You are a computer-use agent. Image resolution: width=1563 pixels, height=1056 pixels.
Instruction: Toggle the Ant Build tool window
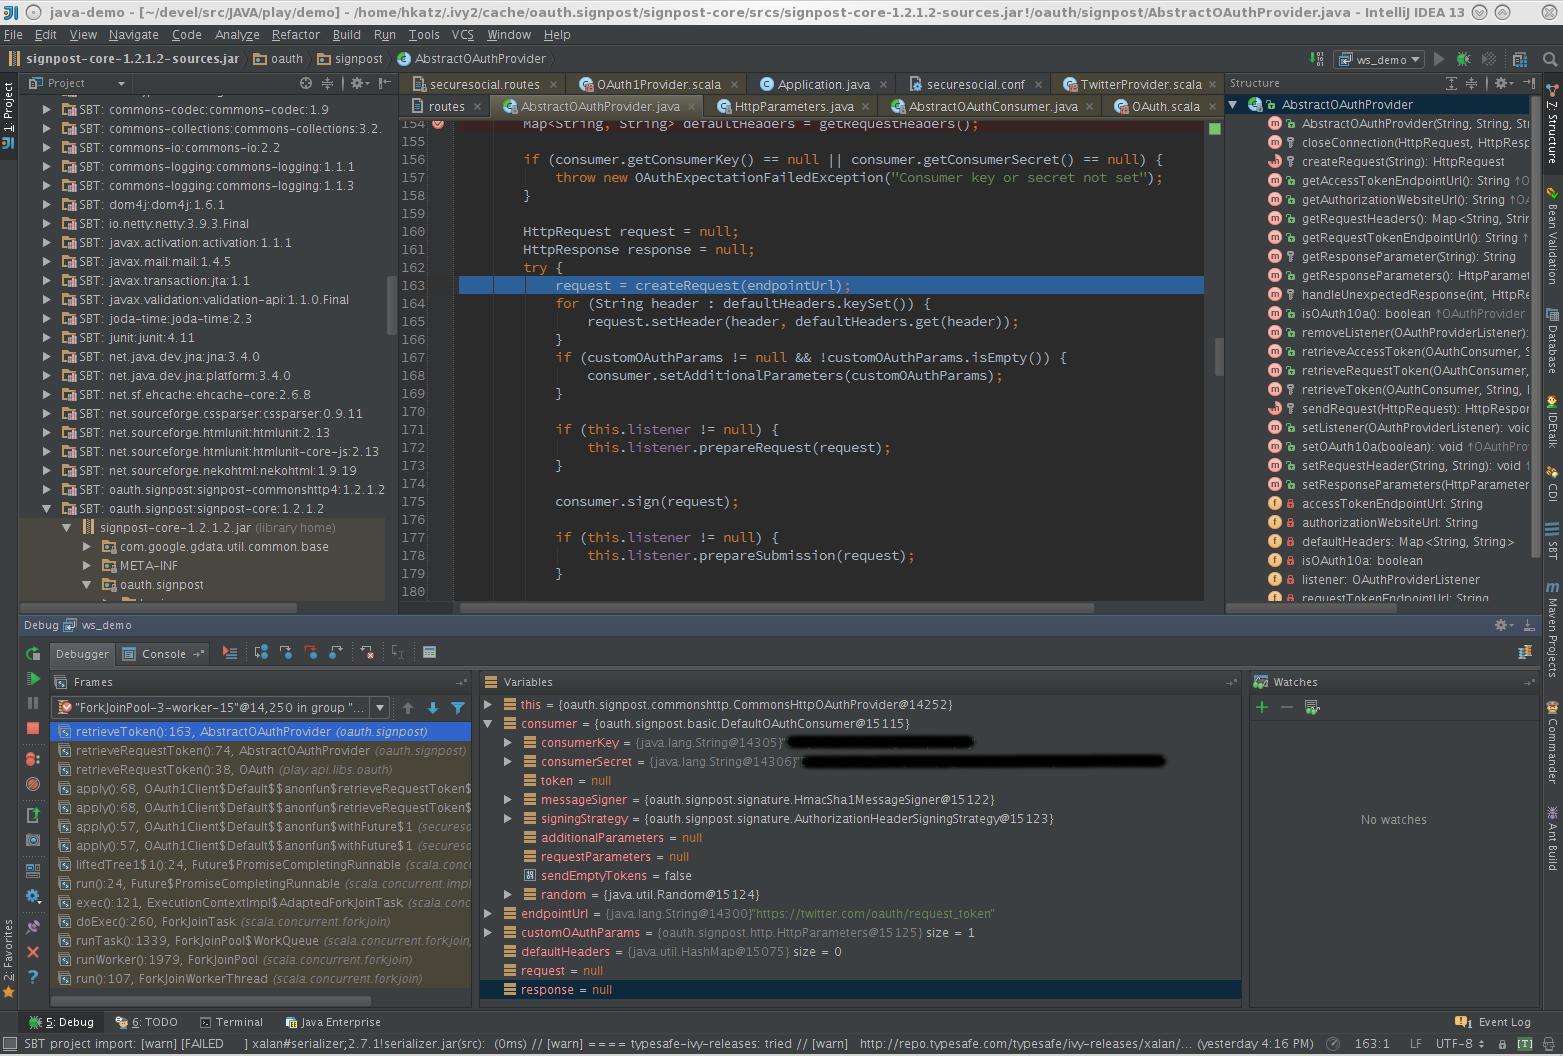click(x=1552, y=837)
